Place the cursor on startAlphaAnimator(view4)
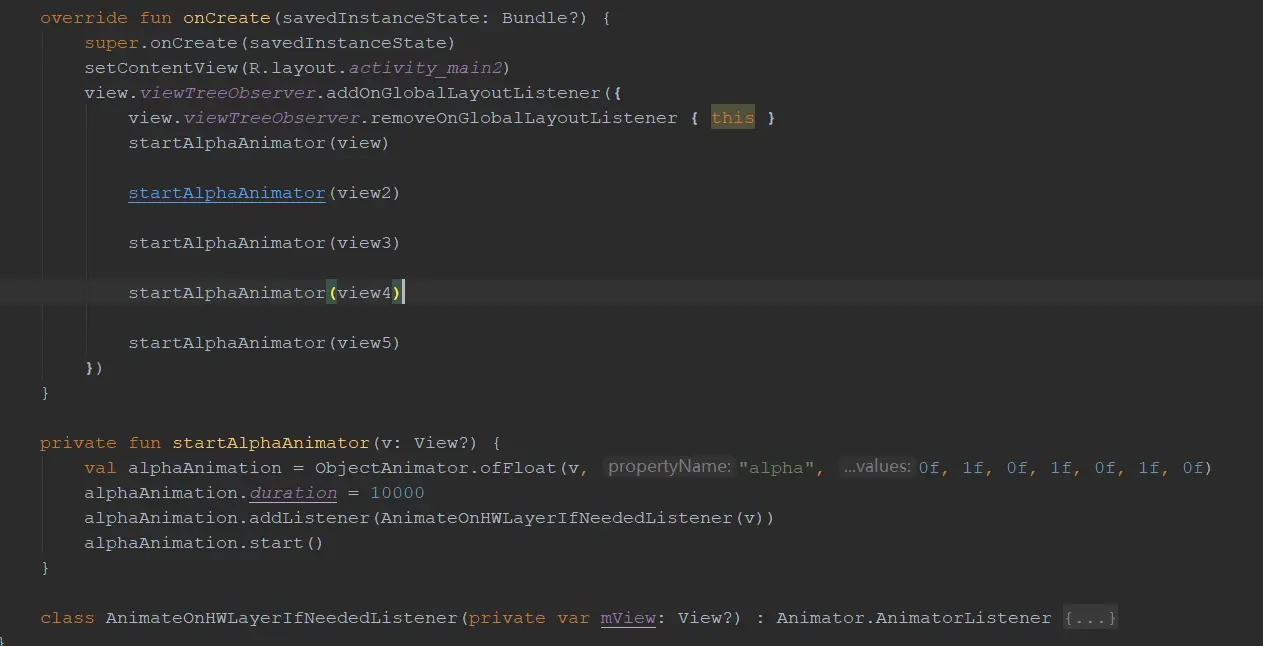This screenshot has width=1263, height=646. 264,293
